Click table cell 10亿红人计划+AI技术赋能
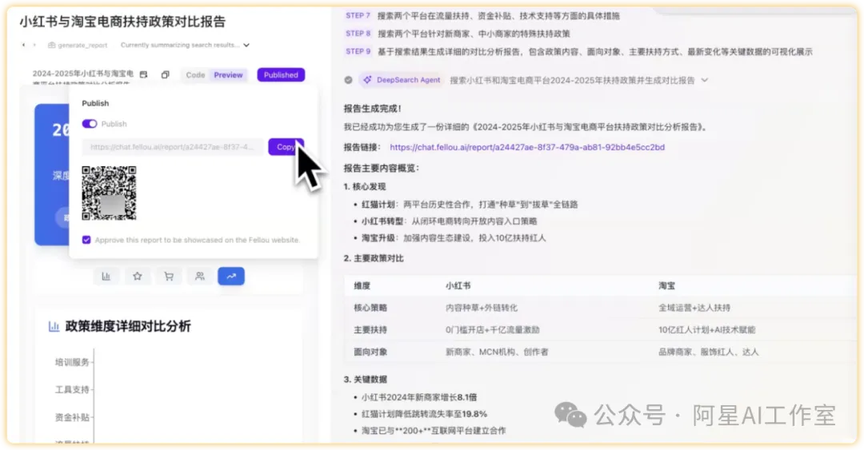864x450 pixels. click(x=707, y=330)
